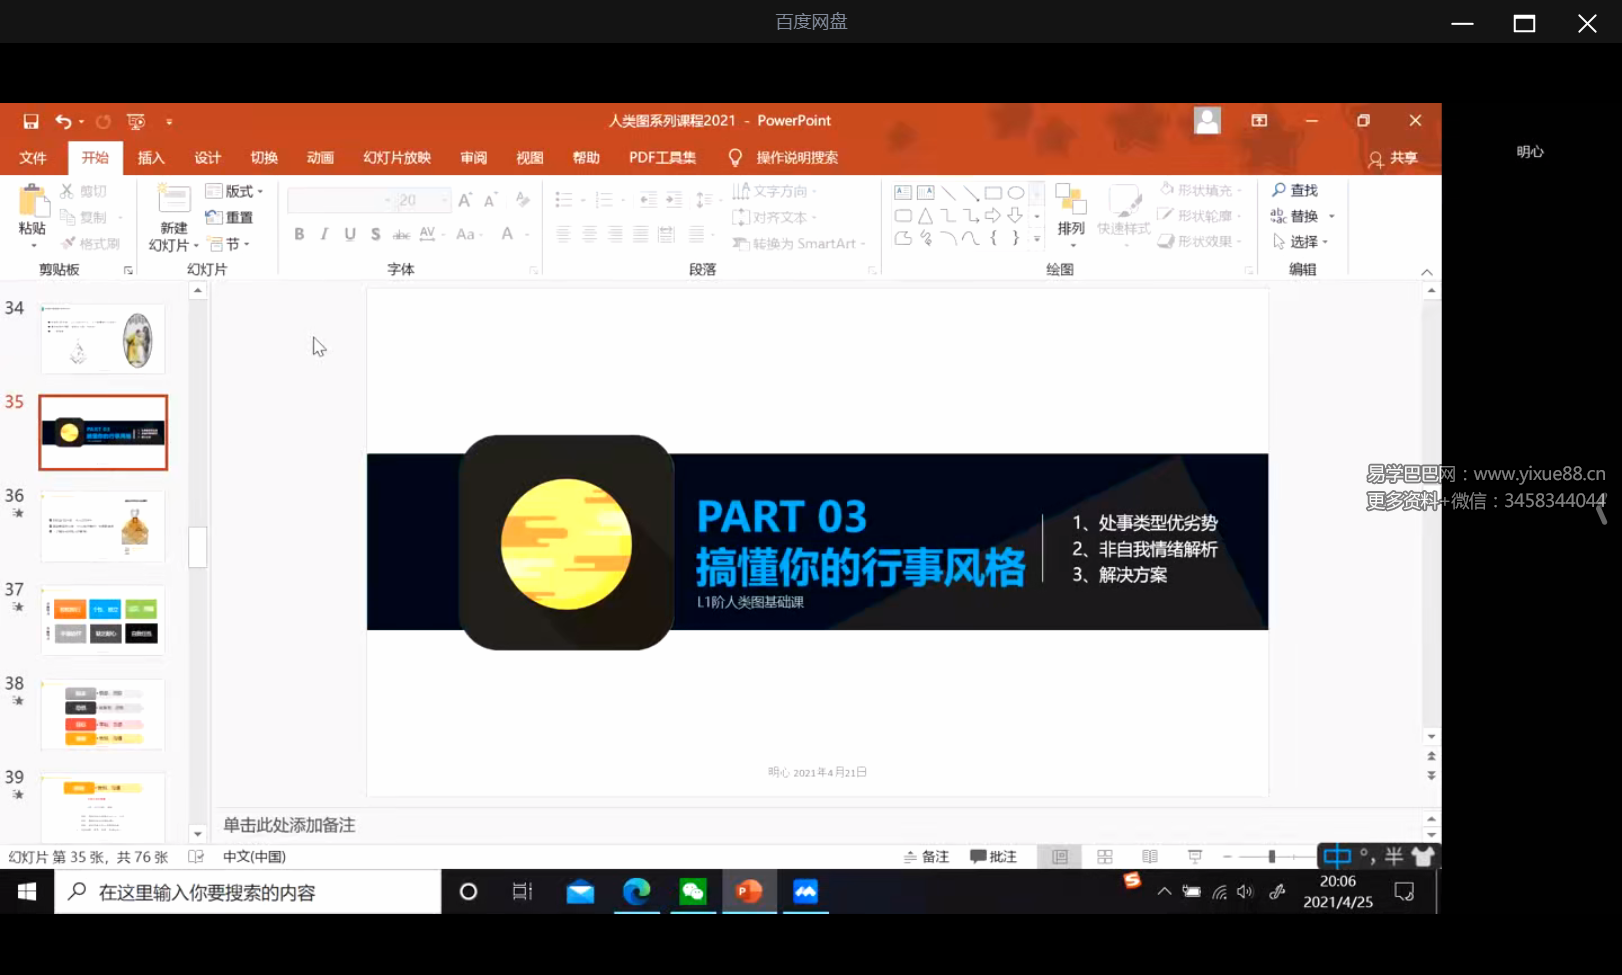
Task: Open the 选择 (Select) dropdown menu
Action: 1303,241
